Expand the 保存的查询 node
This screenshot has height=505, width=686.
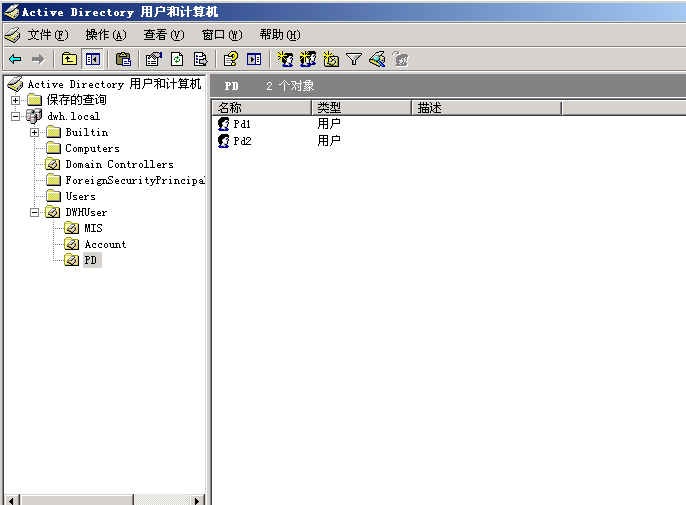pos(15,100)
